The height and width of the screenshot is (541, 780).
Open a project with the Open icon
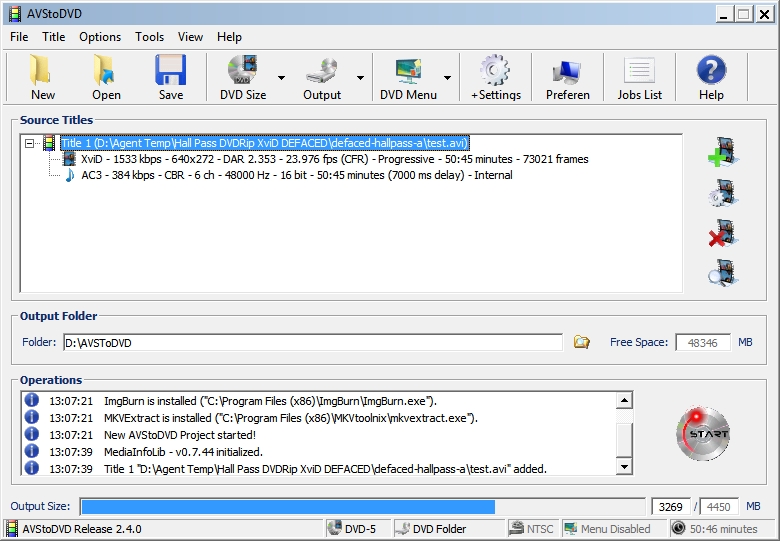click(105, 77)
